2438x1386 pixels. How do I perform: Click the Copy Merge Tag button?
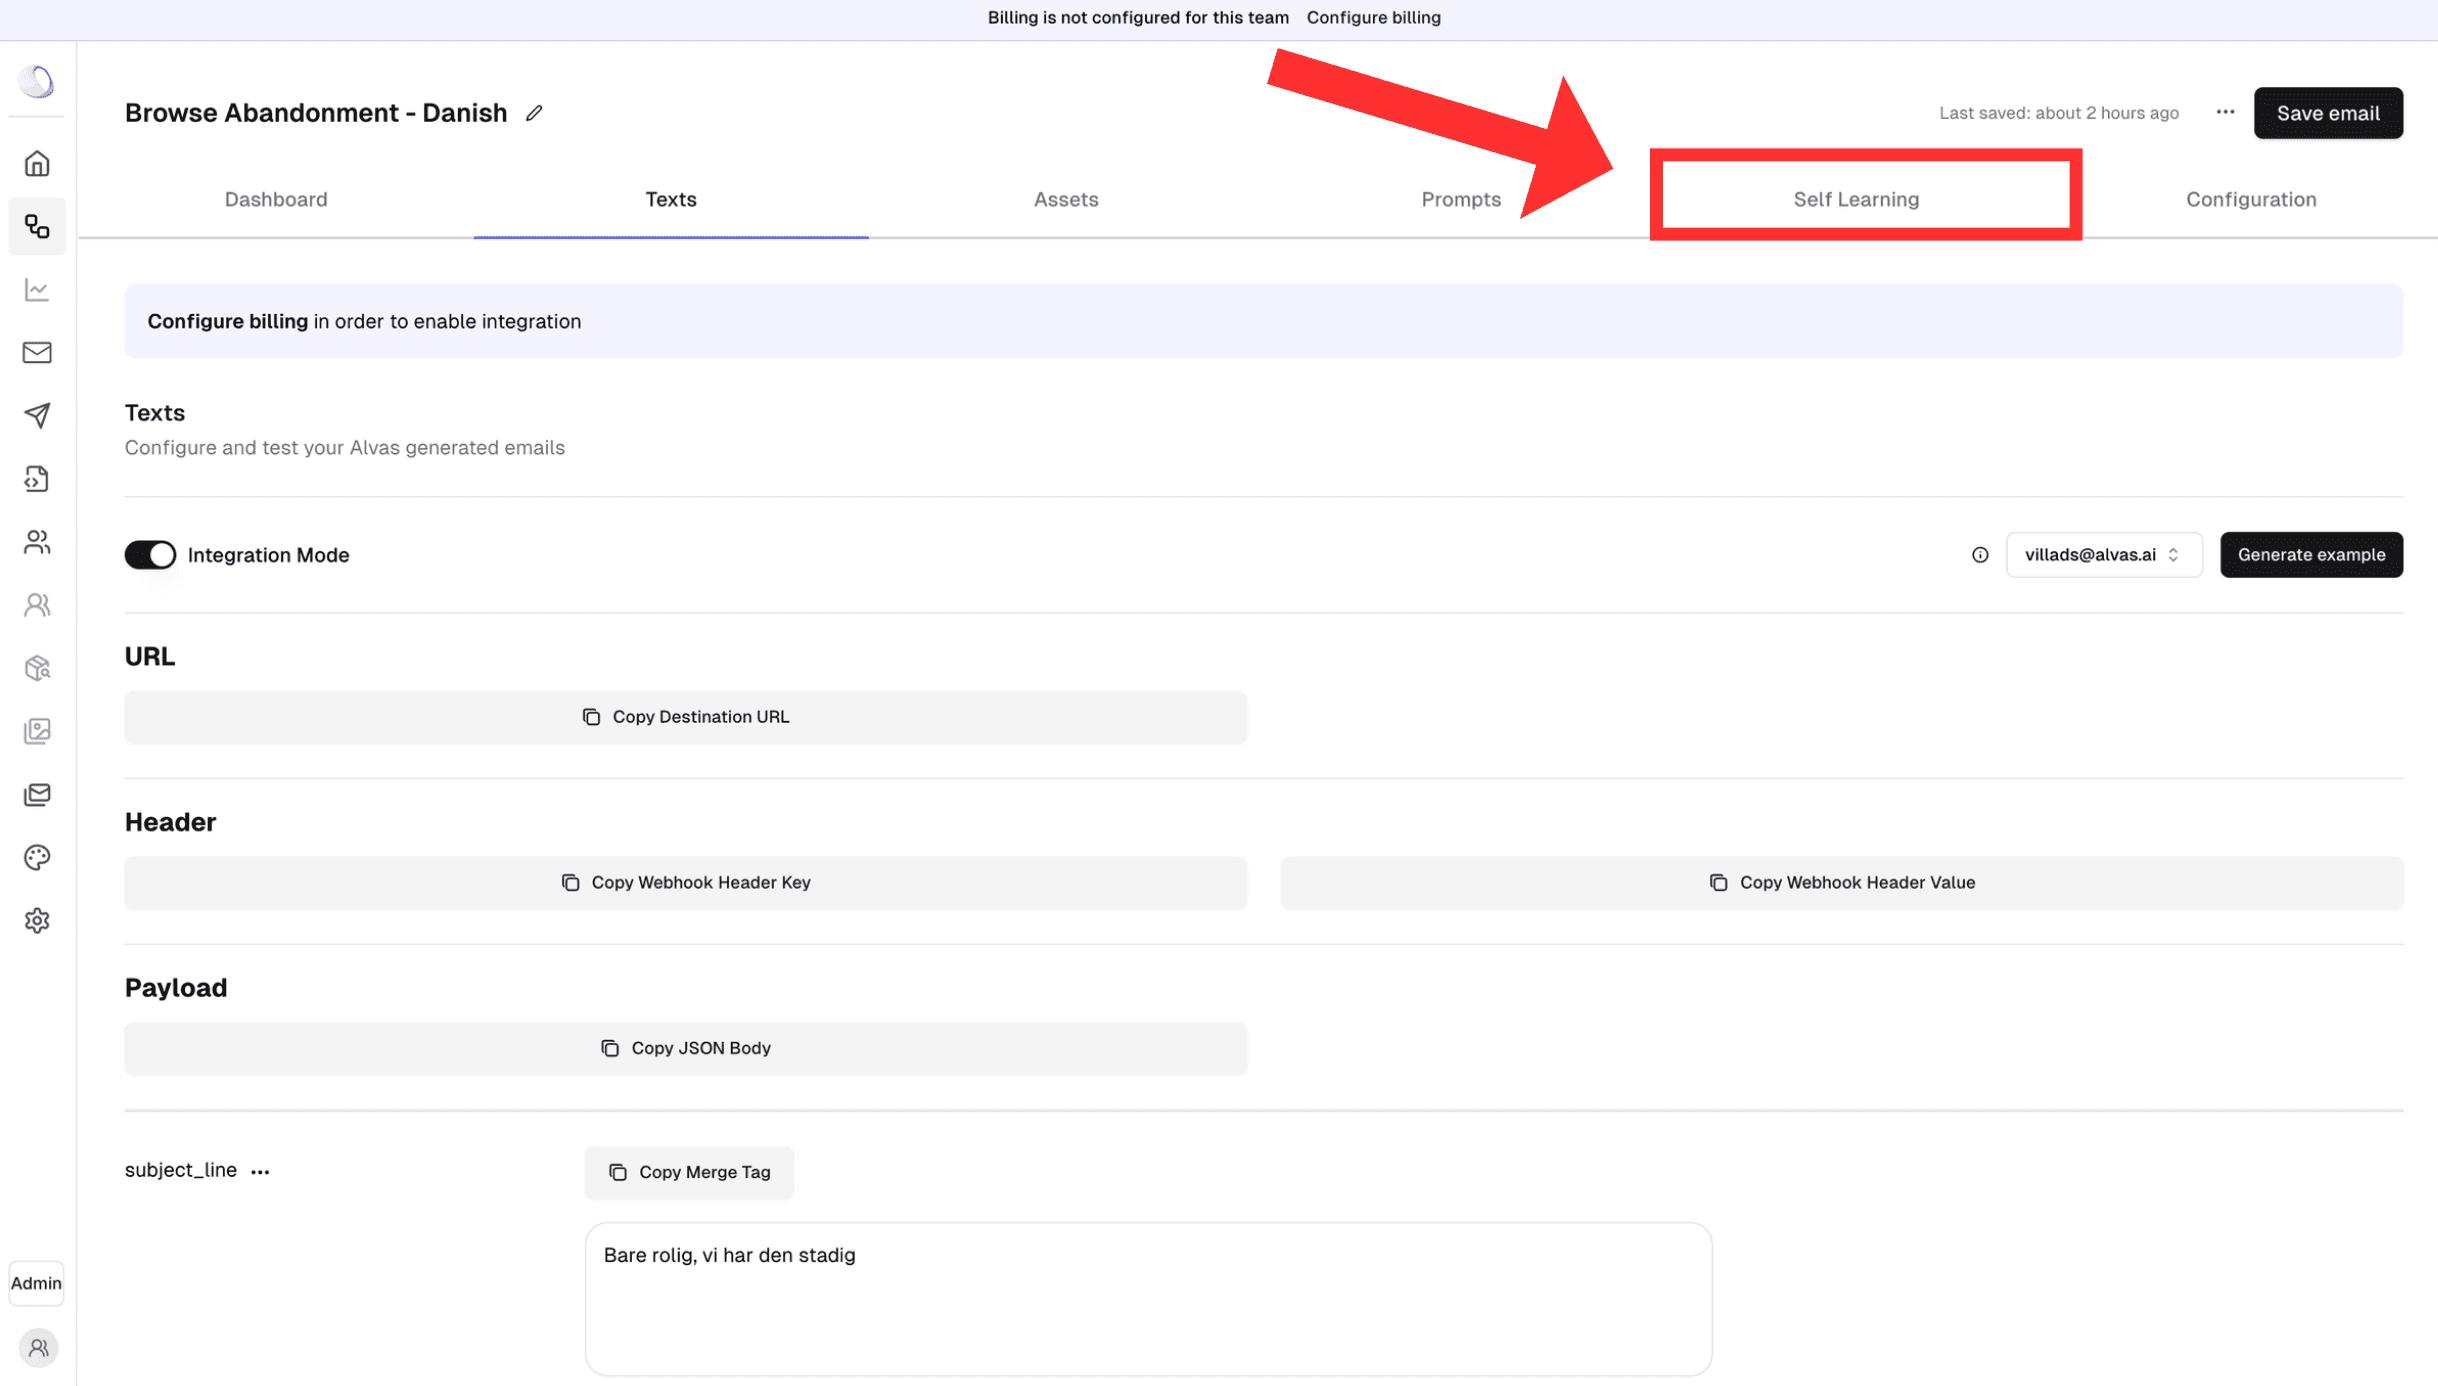(x=689, y=1172)
